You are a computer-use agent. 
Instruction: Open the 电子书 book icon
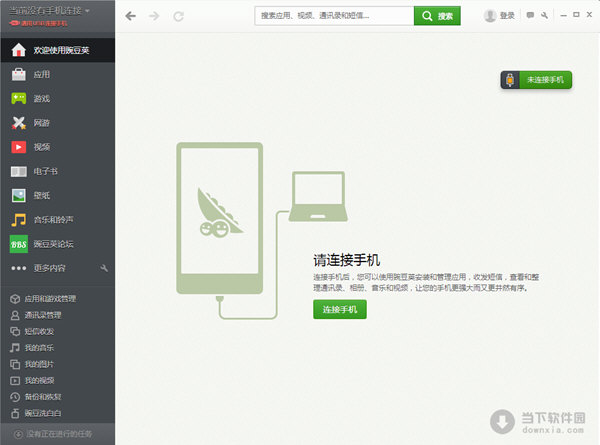point(18,171)
